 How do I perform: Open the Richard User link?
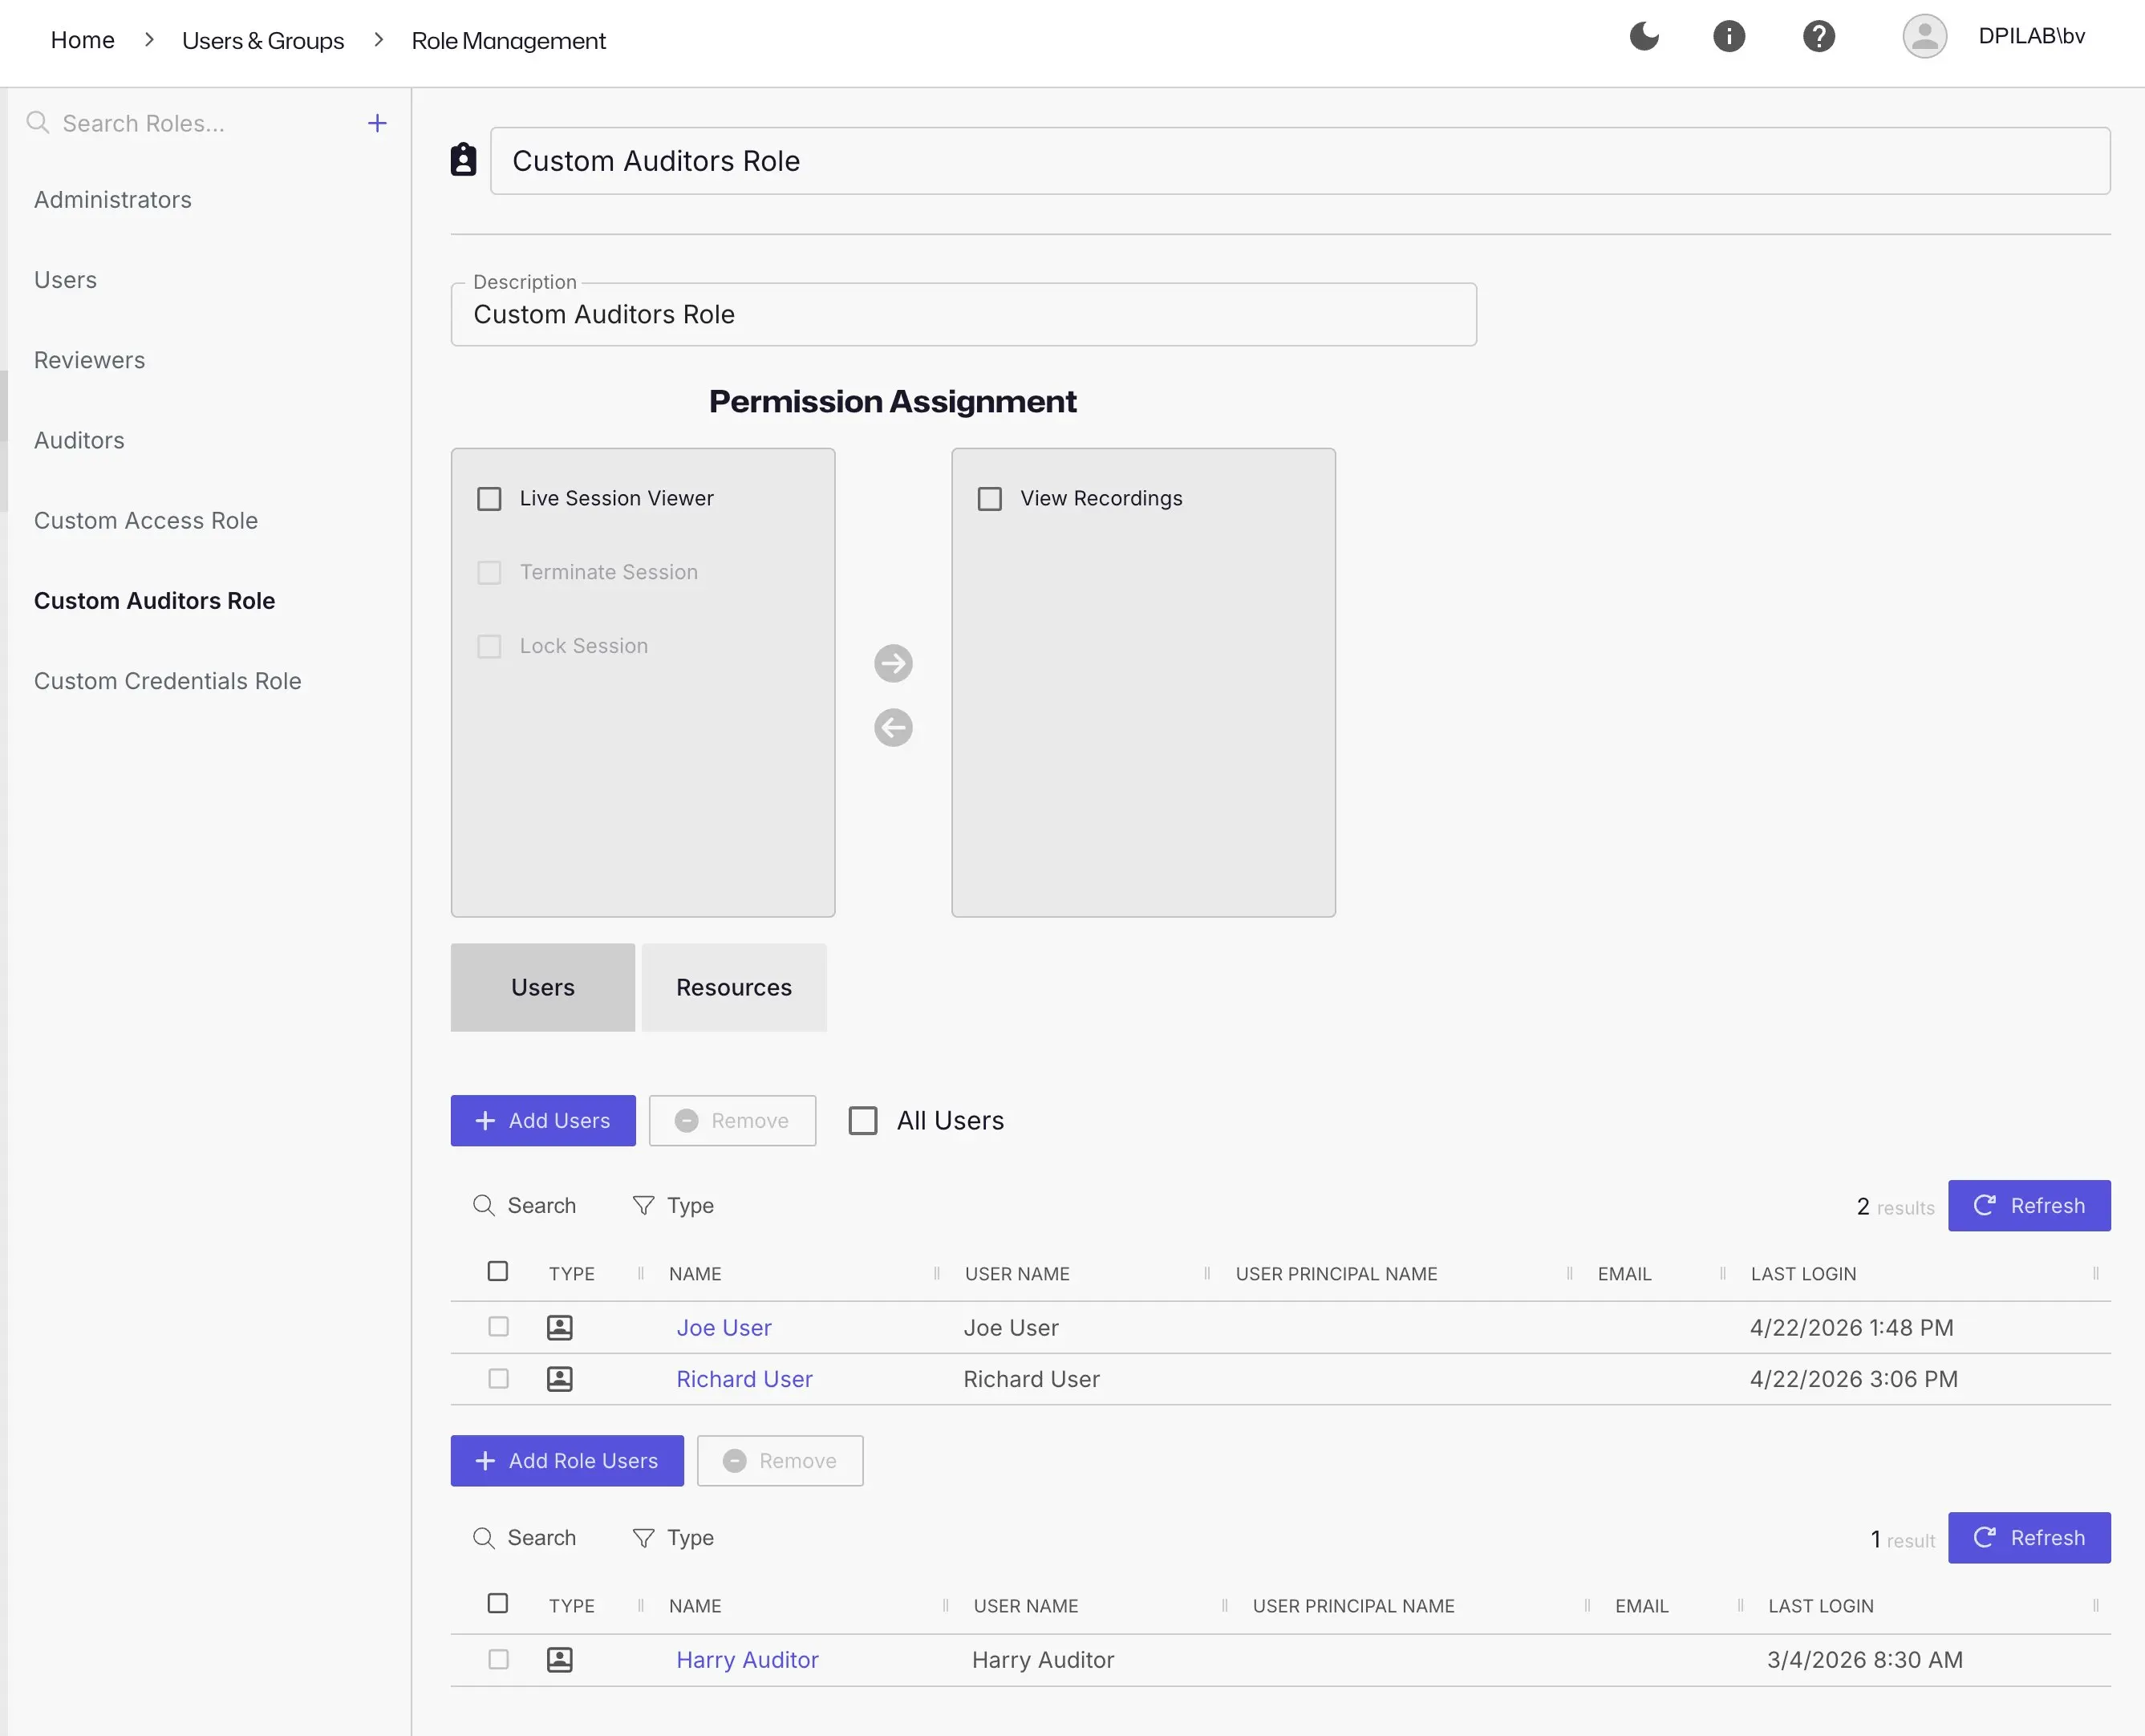coord(744,1378)
